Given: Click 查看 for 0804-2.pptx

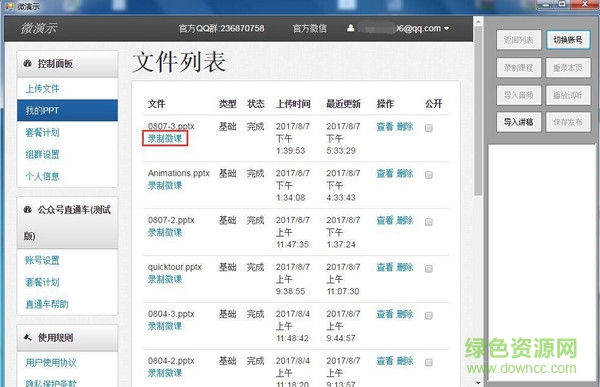Looking at the screenshot, I should 385,361.
